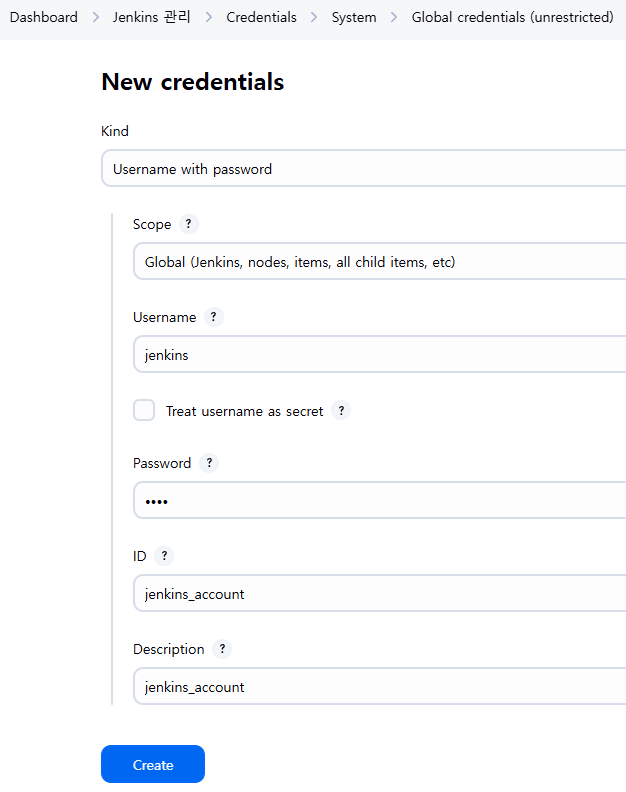Enable Treat username as secret checkbox

coord(145,410)
